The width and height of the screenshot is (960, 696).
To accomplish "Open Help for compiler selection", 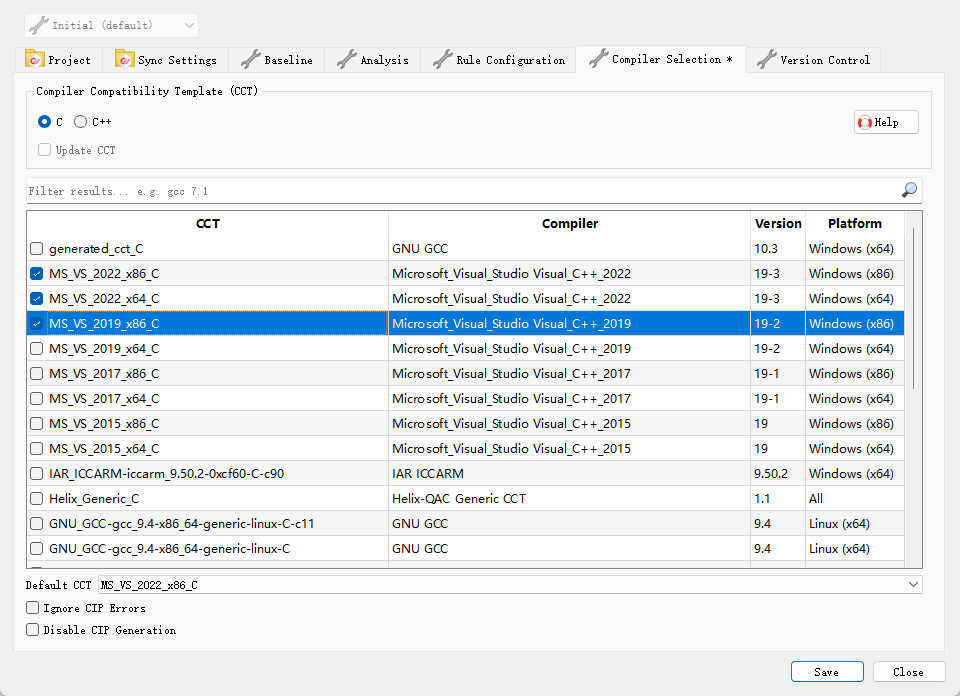I will (x=887, y=122).
